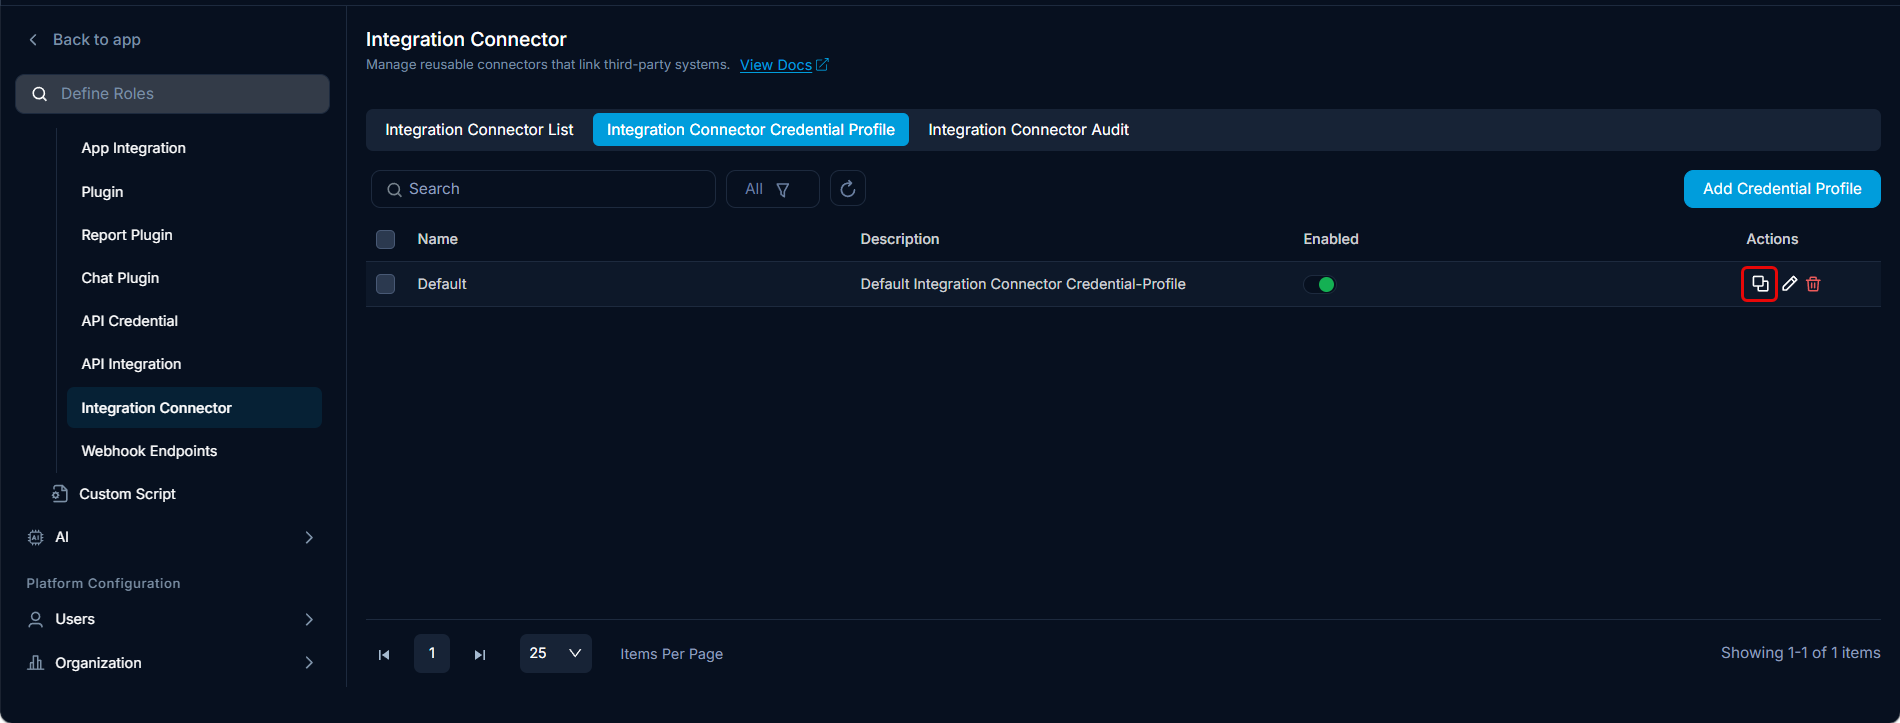
Task: Expand the Organization sidebar section
Action: coord(309,663)
